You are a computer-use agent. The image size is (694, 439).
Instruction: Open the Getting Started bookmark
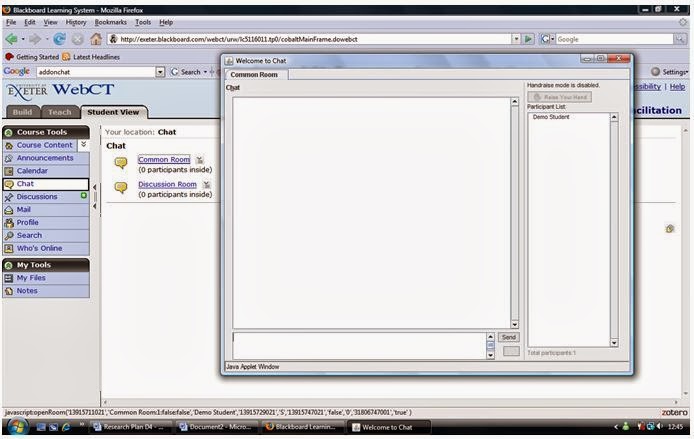click(32, 57)
